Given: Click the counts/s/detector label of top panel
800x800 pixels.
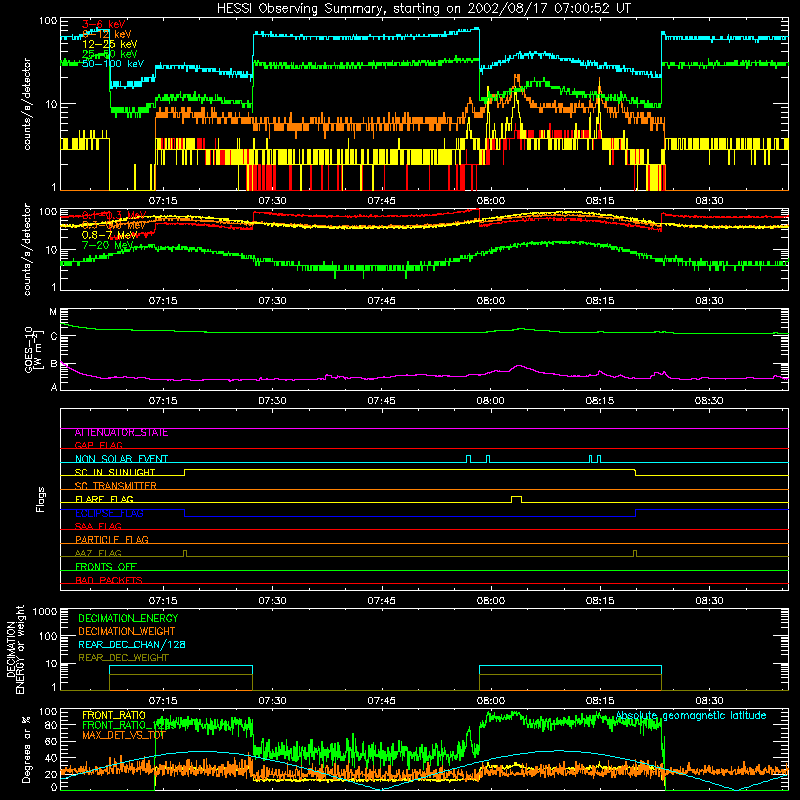Looking at the screenshot, I should tap(27, 104).
